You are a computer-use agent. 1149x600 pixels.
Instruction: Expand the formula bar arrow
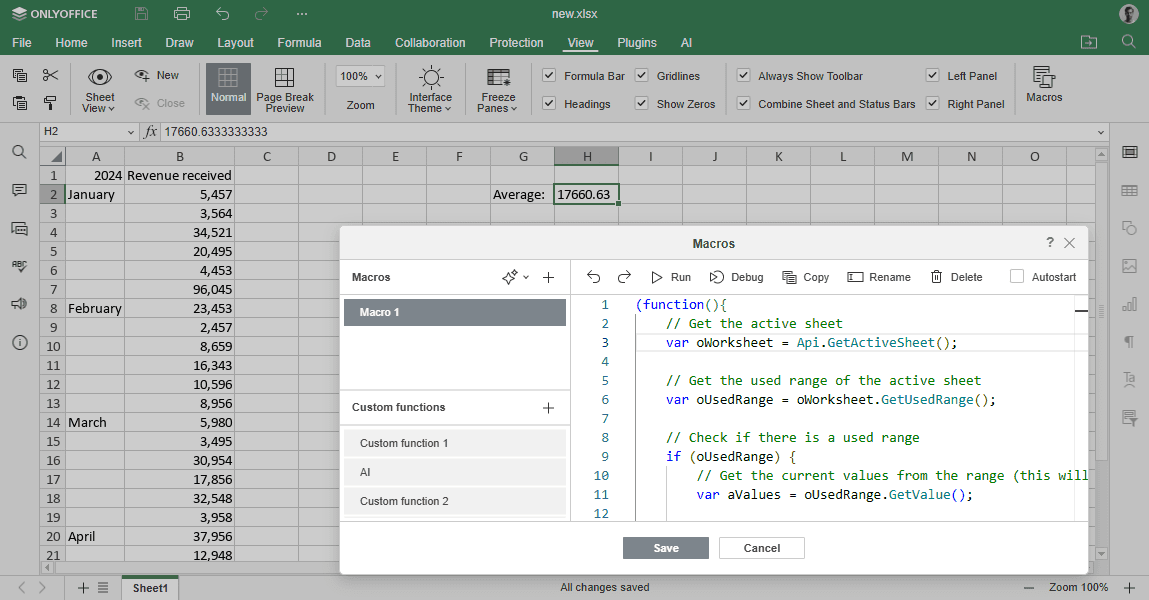coord(1101,132)
